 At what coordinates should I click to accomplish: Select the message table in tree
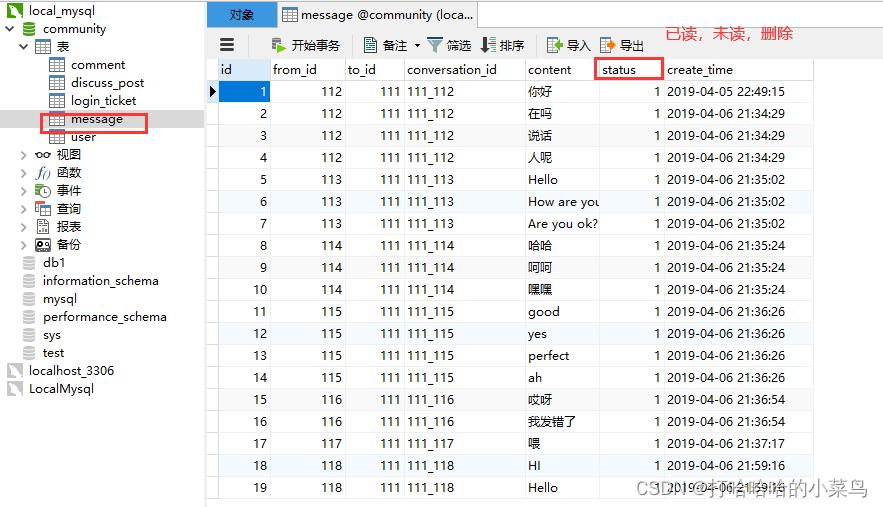[96, 119]
